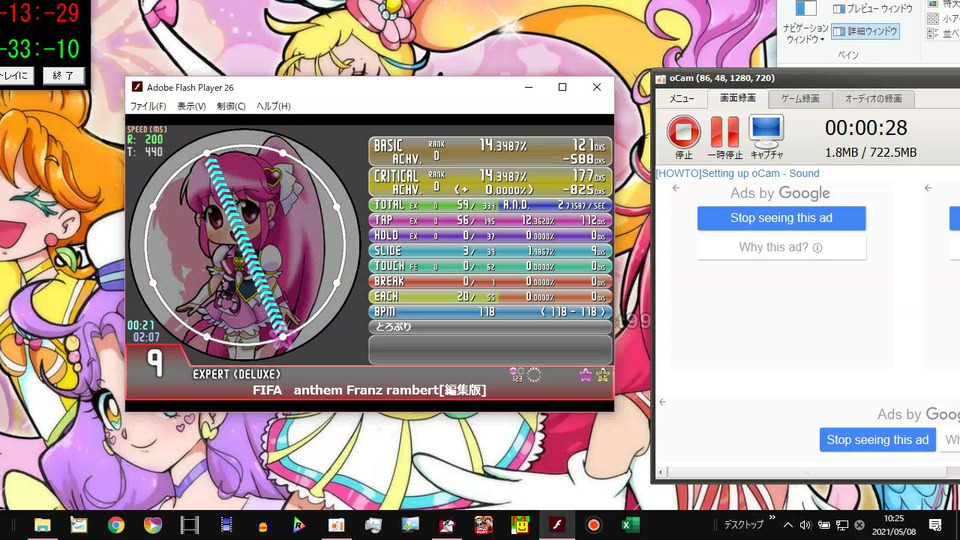
Task: Click the 123 note-number icon in the game footer
Action: [517, 375]
